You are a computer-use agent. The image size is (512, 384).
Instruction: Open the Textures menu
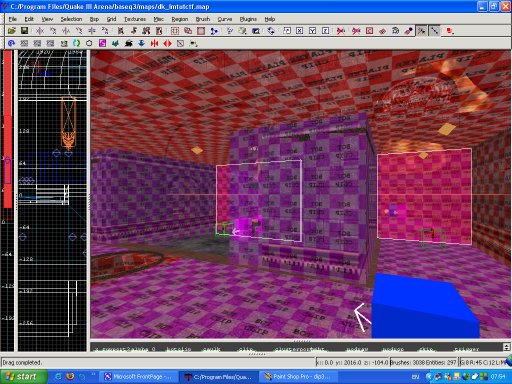(135, 19)
